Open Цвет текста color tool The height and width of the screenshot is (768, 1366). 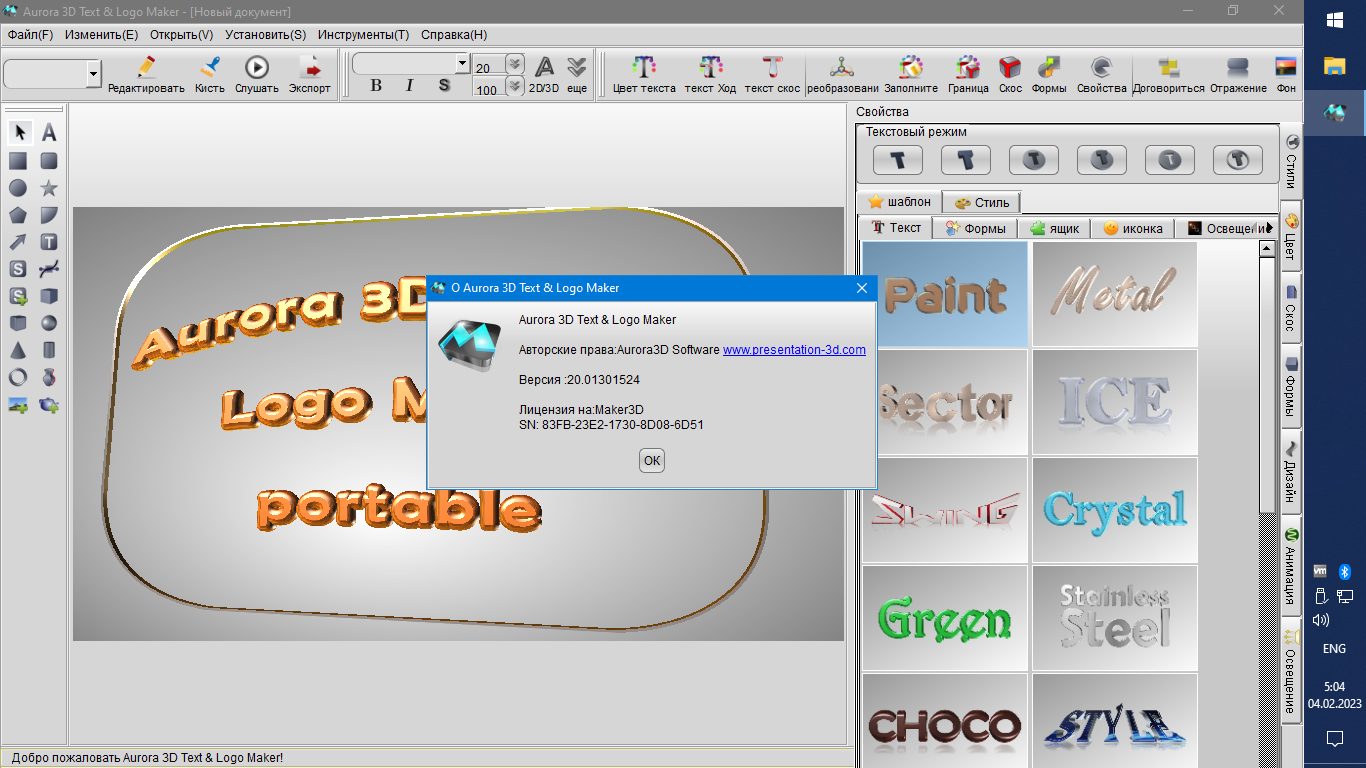pyautogui.click(x=644, y=75)
